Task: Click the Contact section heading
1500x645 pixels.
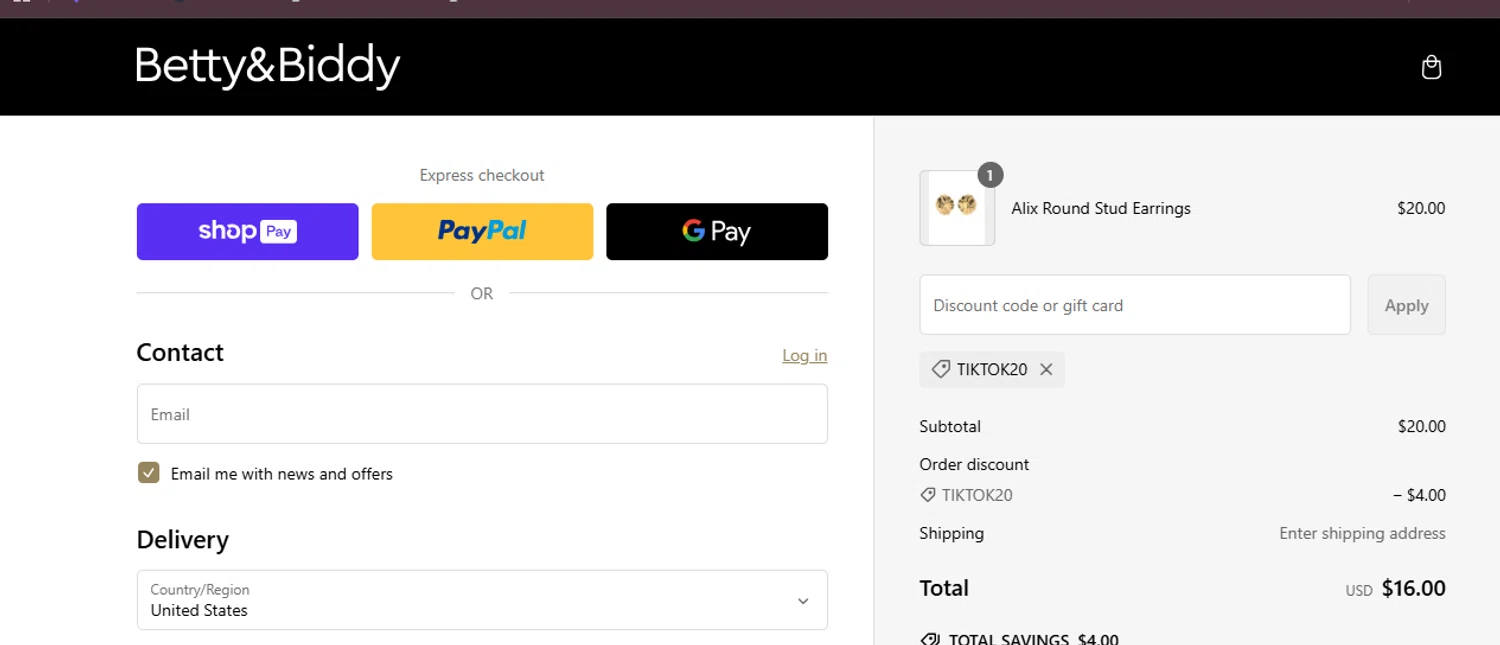Action: point(180,352)
